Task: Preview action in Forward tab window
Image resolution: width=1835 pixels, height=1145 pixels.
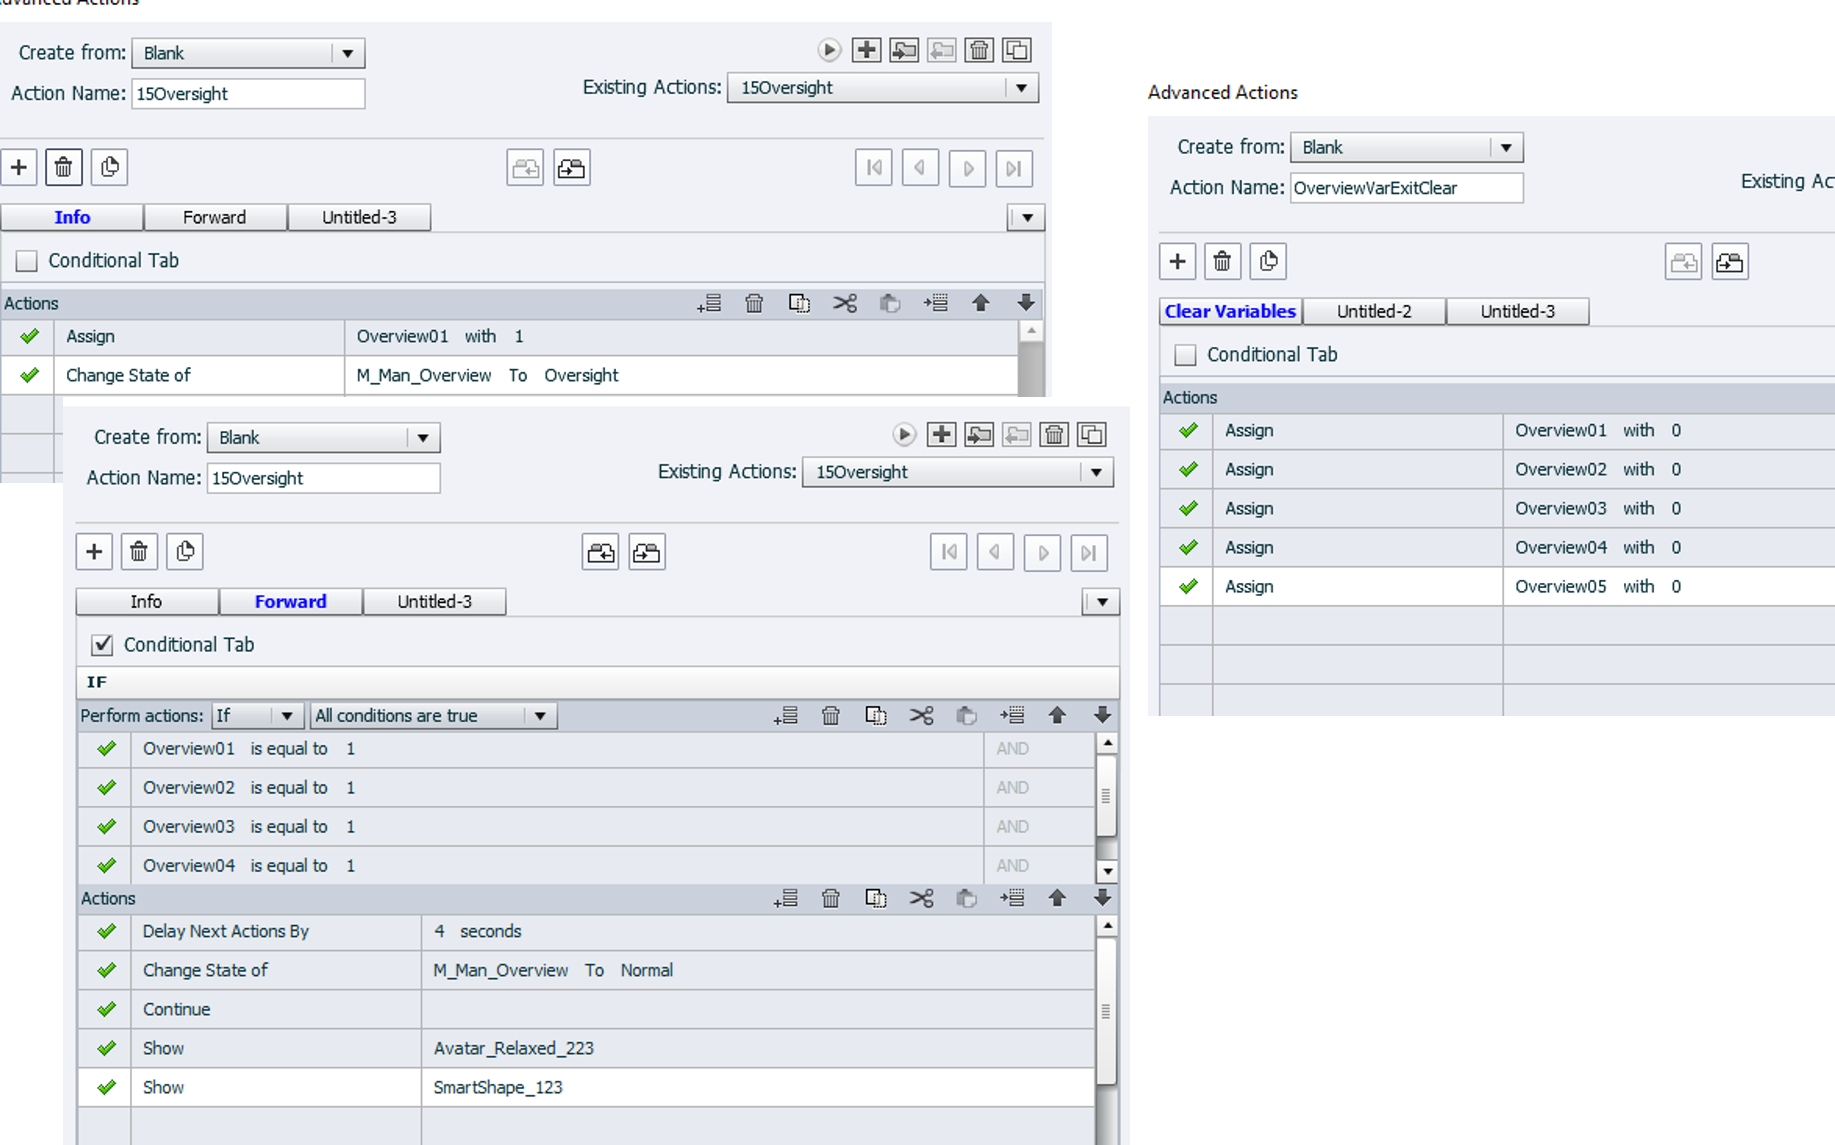Action: 904,435
